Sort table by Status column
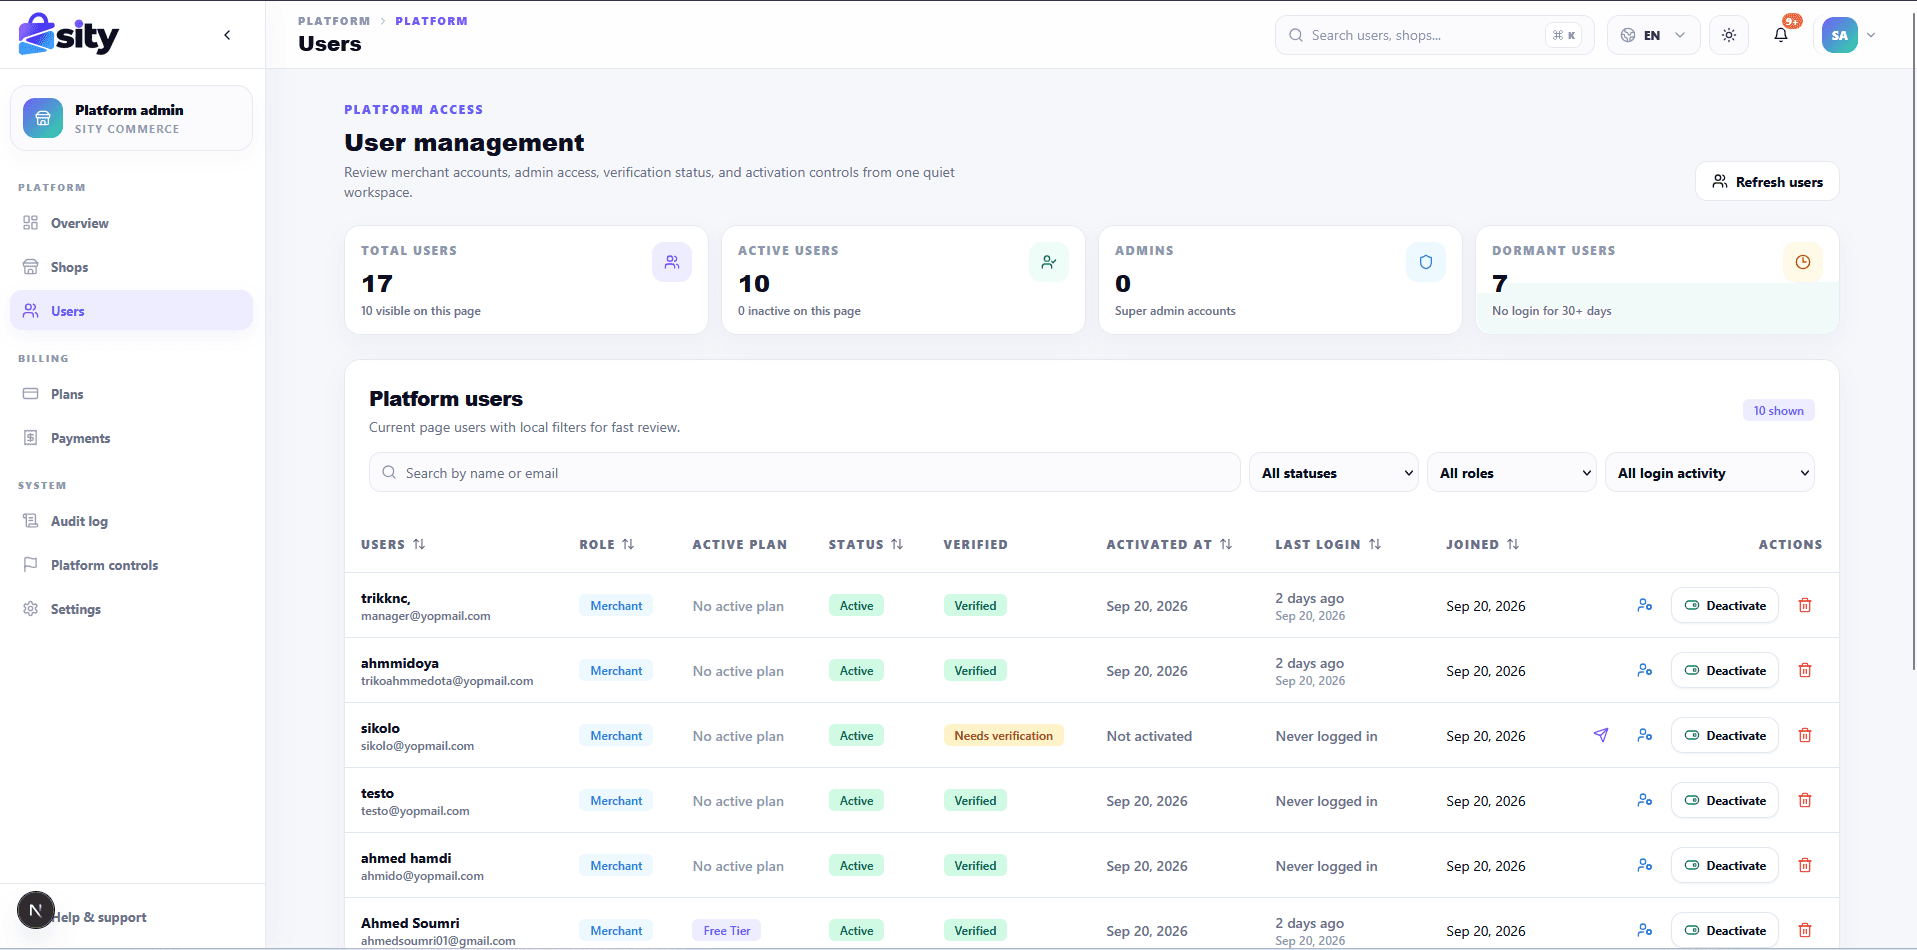Image resolution: width=1917 pixels, height=950 pixels. click(x=866, y=544)
